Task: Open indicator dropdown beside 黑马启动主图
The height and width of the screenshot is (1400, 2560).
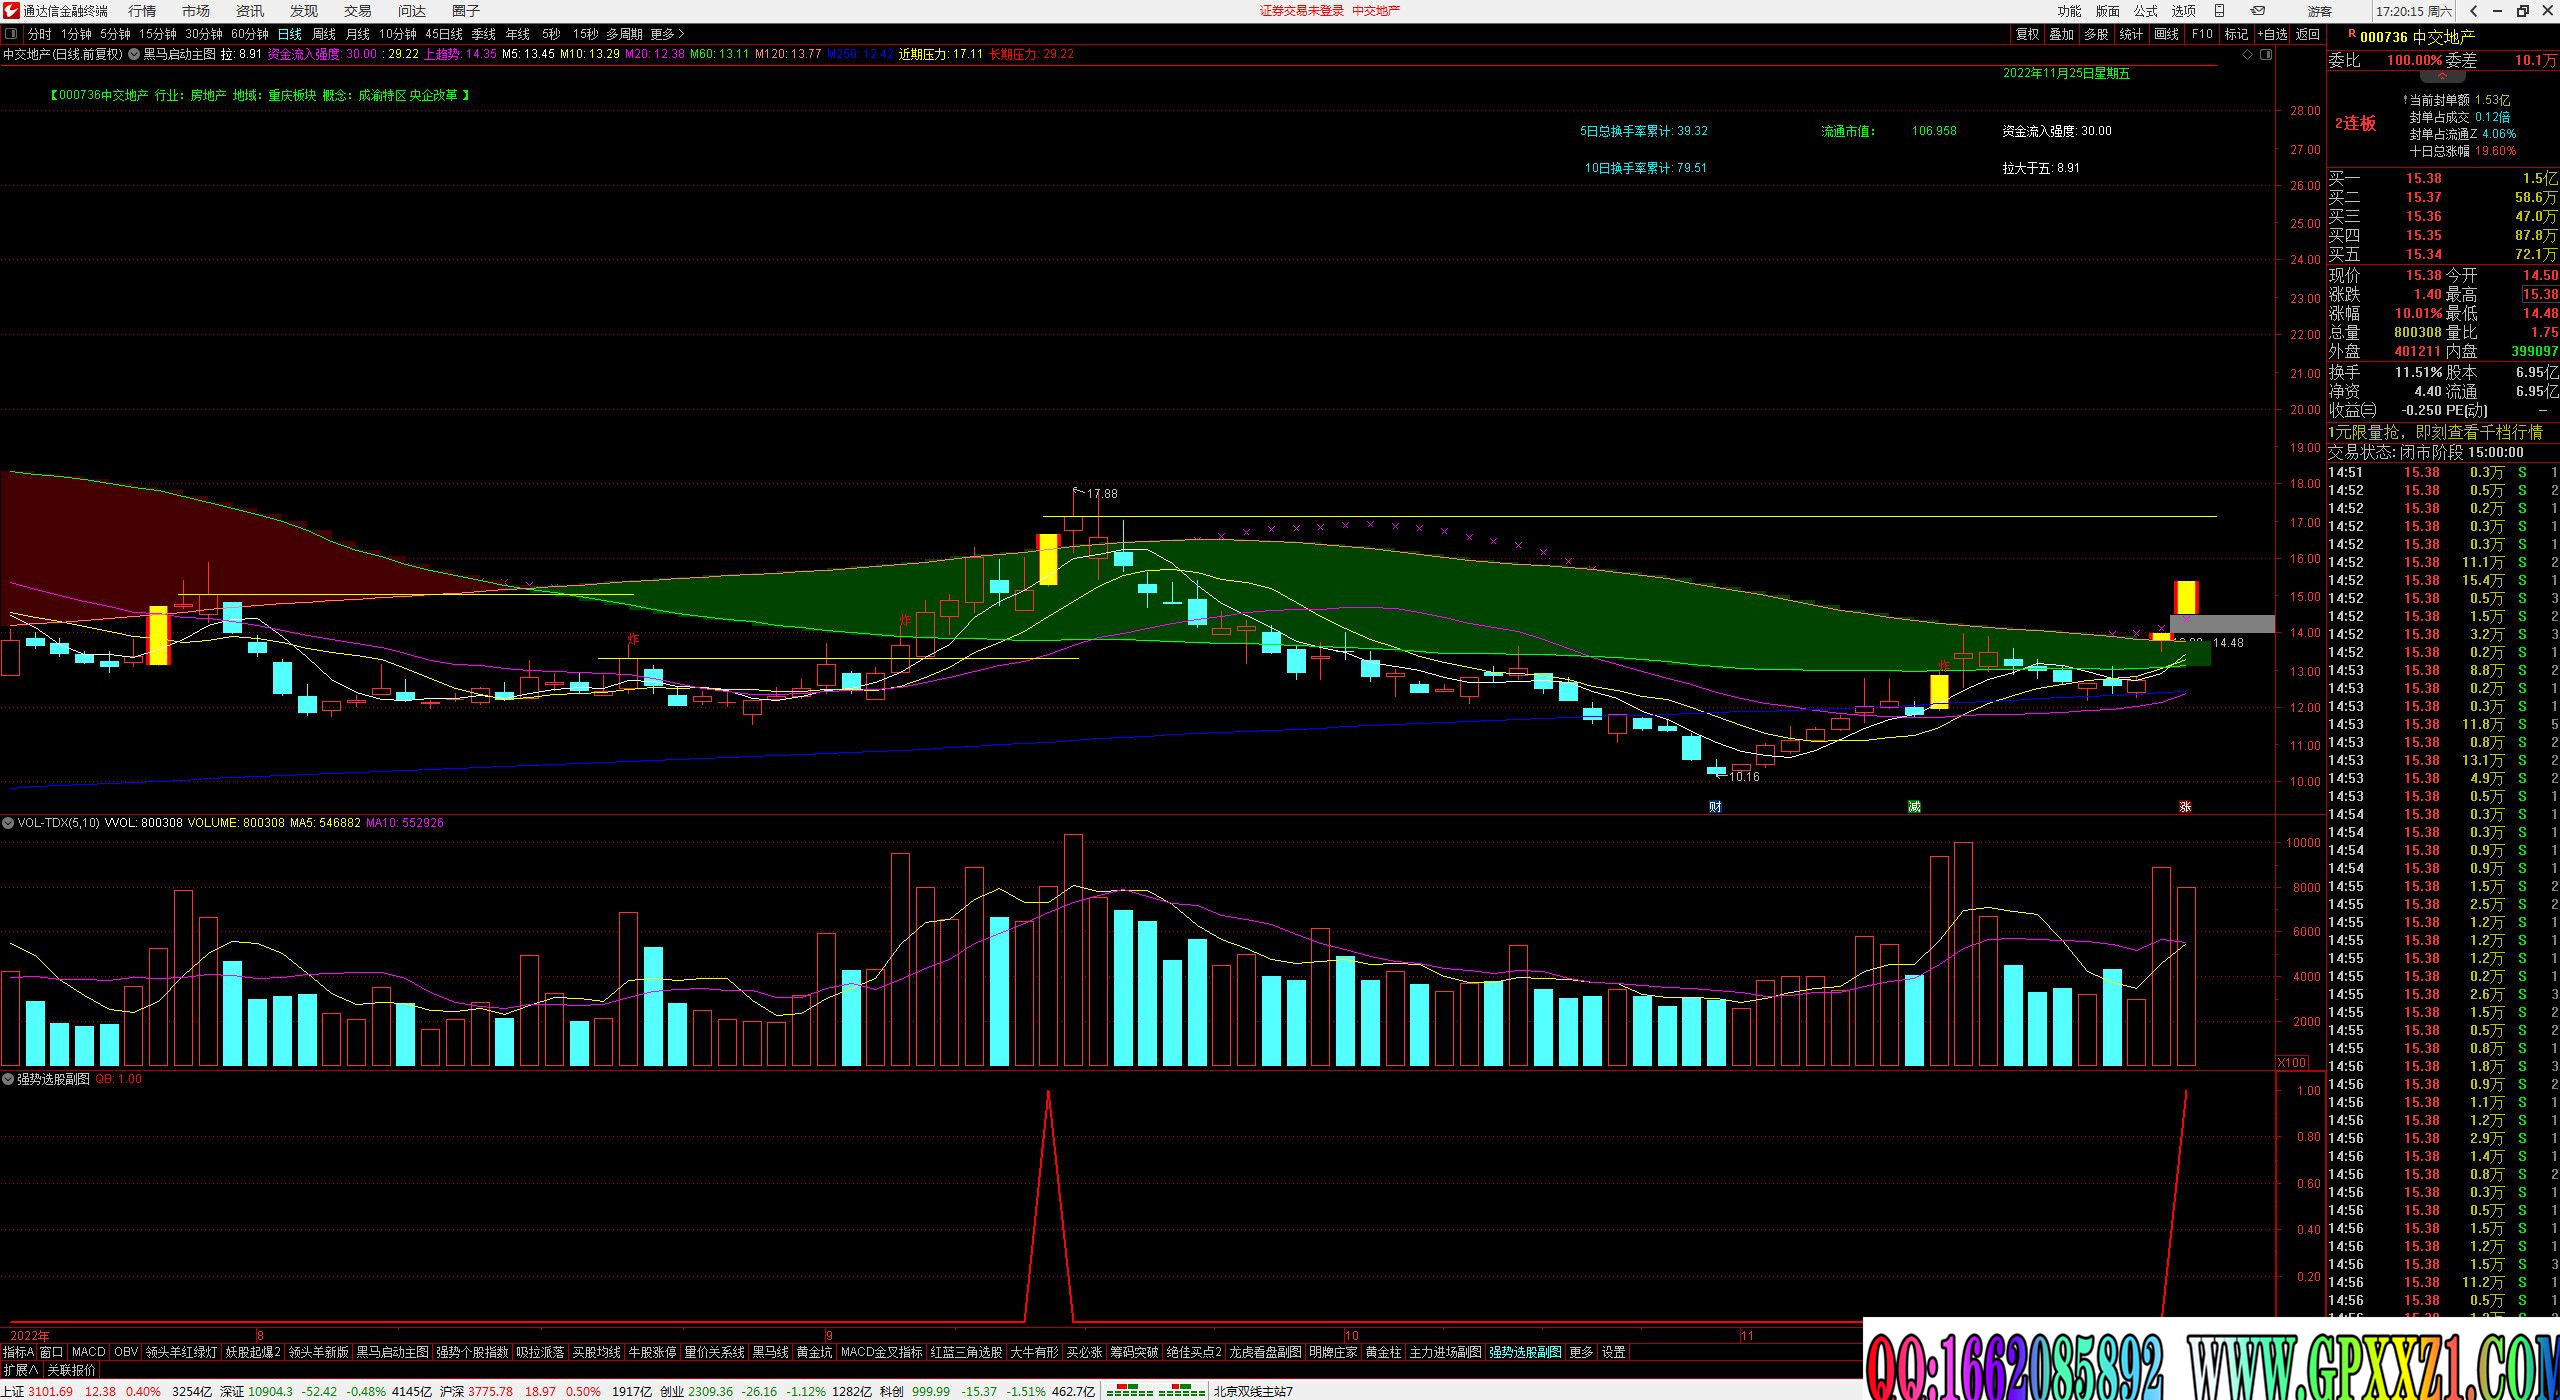Action: pos(135,54)
